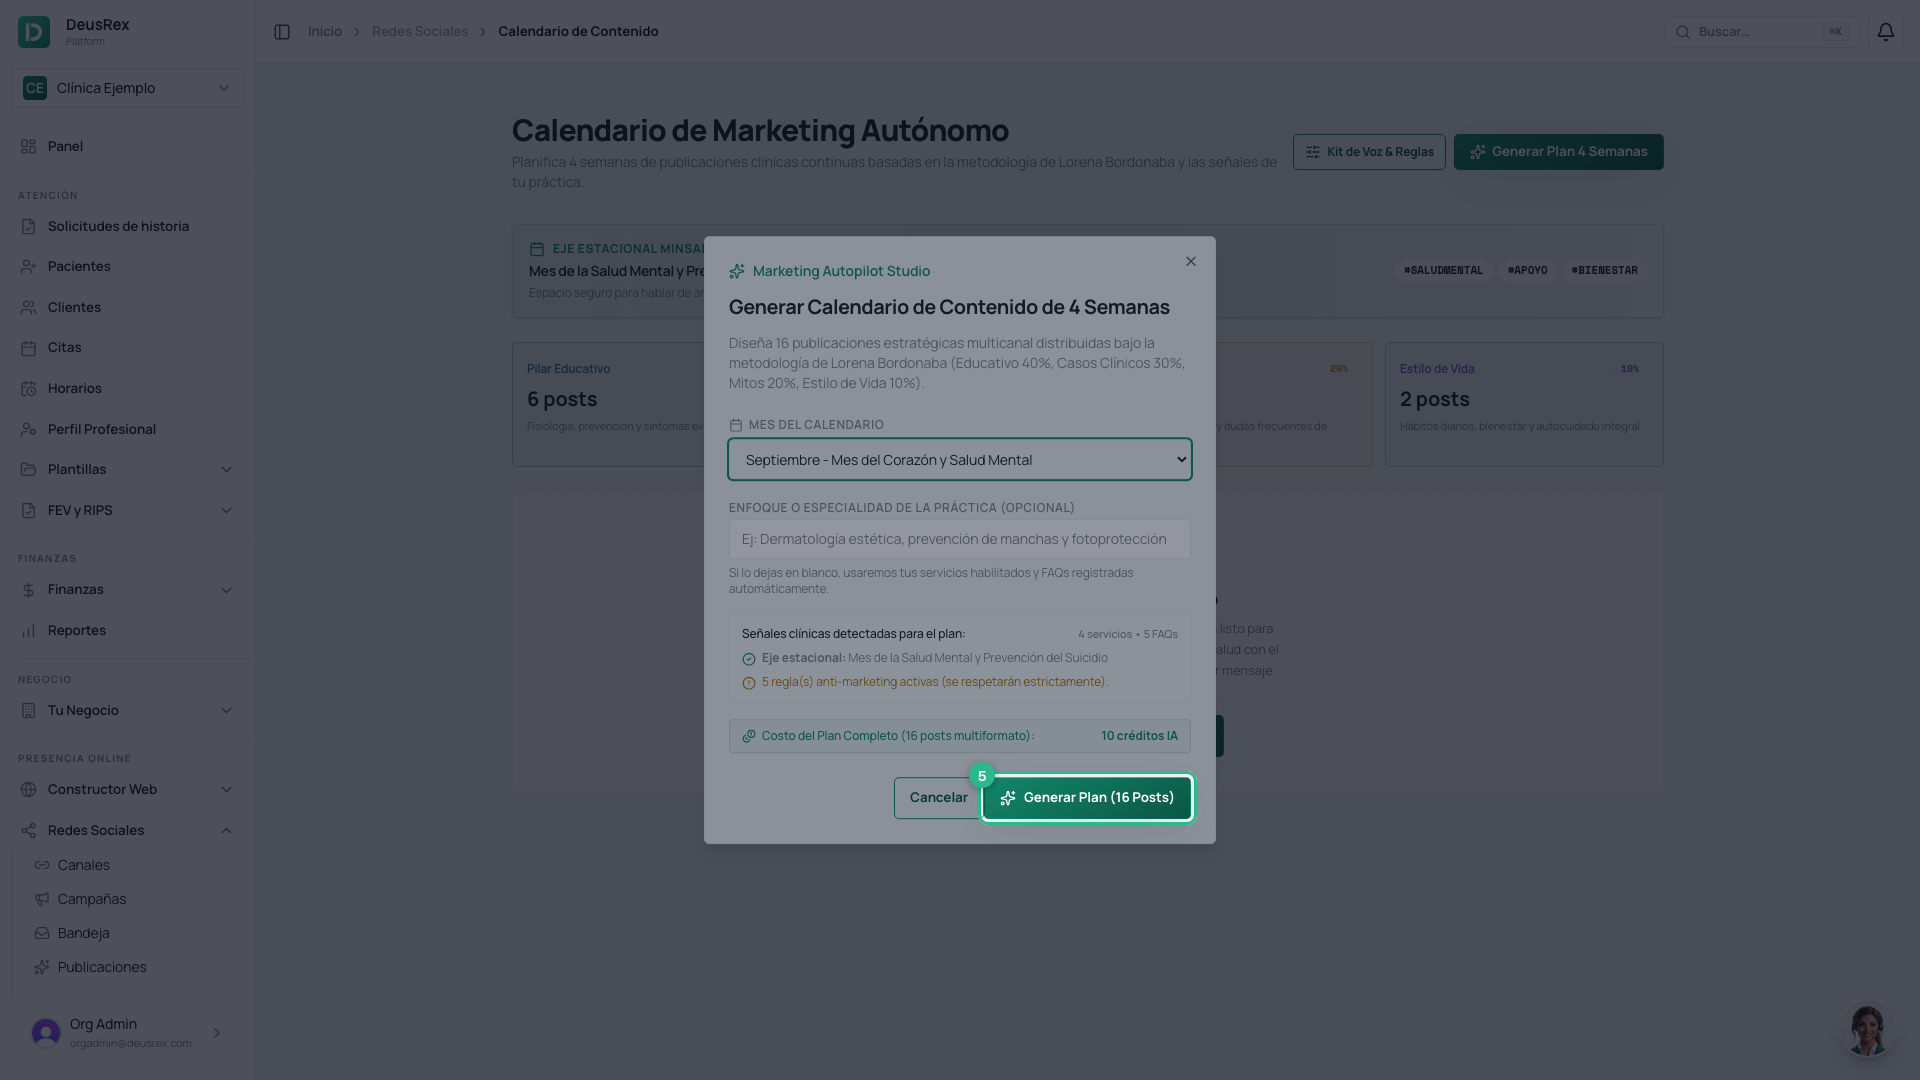Click the DeusRex logo icon

coord(34,32)
